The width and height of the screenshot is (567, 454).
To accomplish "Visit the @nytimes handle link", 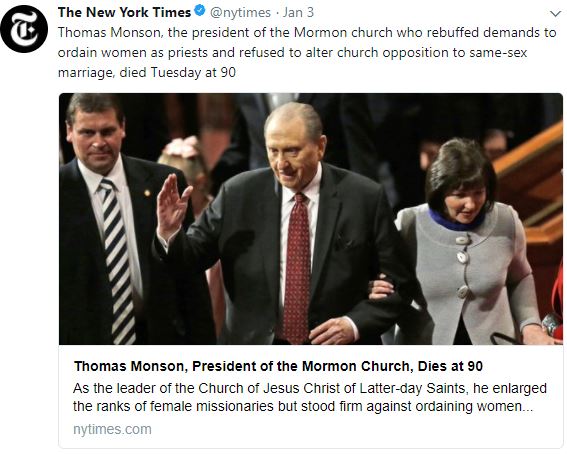I will coord(240,13).
